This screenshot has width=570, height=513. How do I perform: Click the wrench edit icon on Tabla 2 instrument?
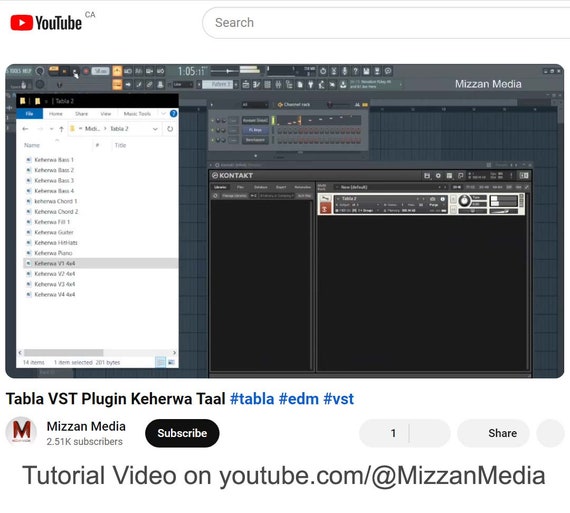(325, 199)
